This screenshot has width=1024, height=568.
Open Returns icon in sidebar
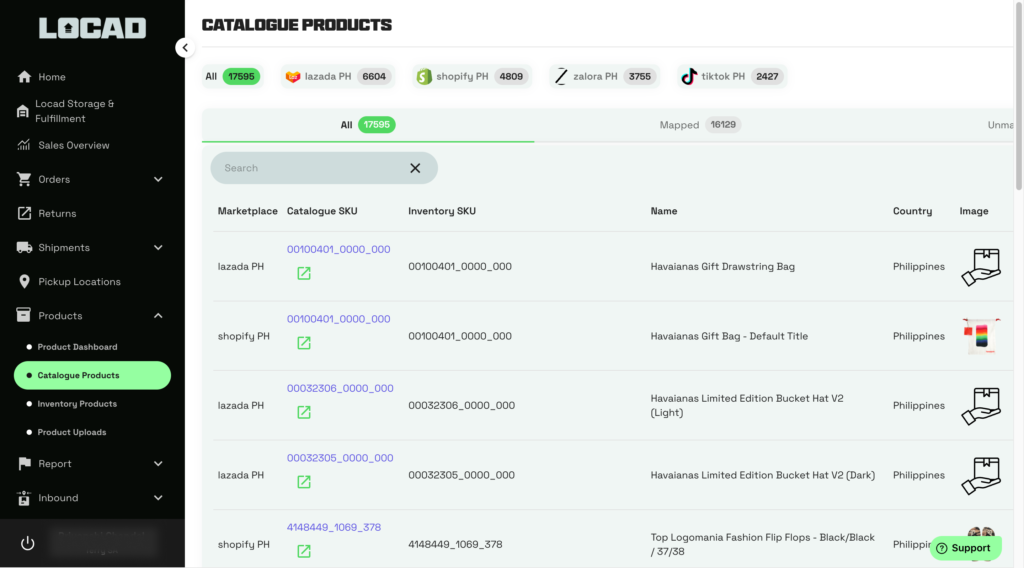coord(24,213)
